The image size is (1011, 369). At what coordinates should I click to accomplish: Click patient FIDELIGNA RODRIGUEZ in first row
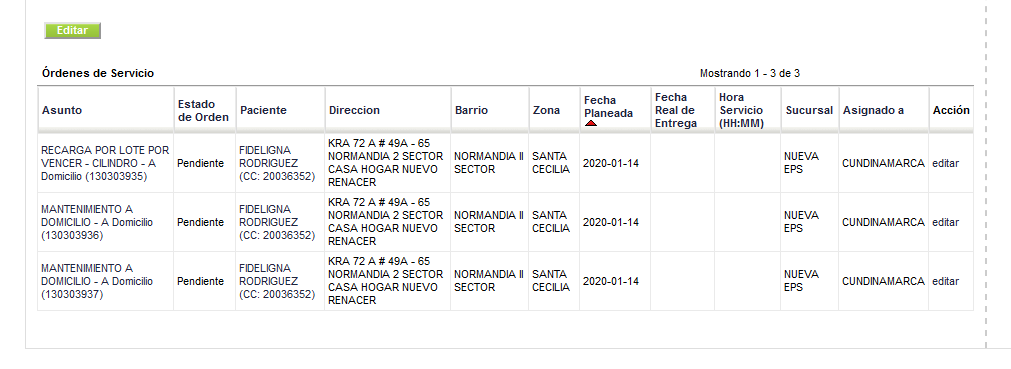pos(277,163)
